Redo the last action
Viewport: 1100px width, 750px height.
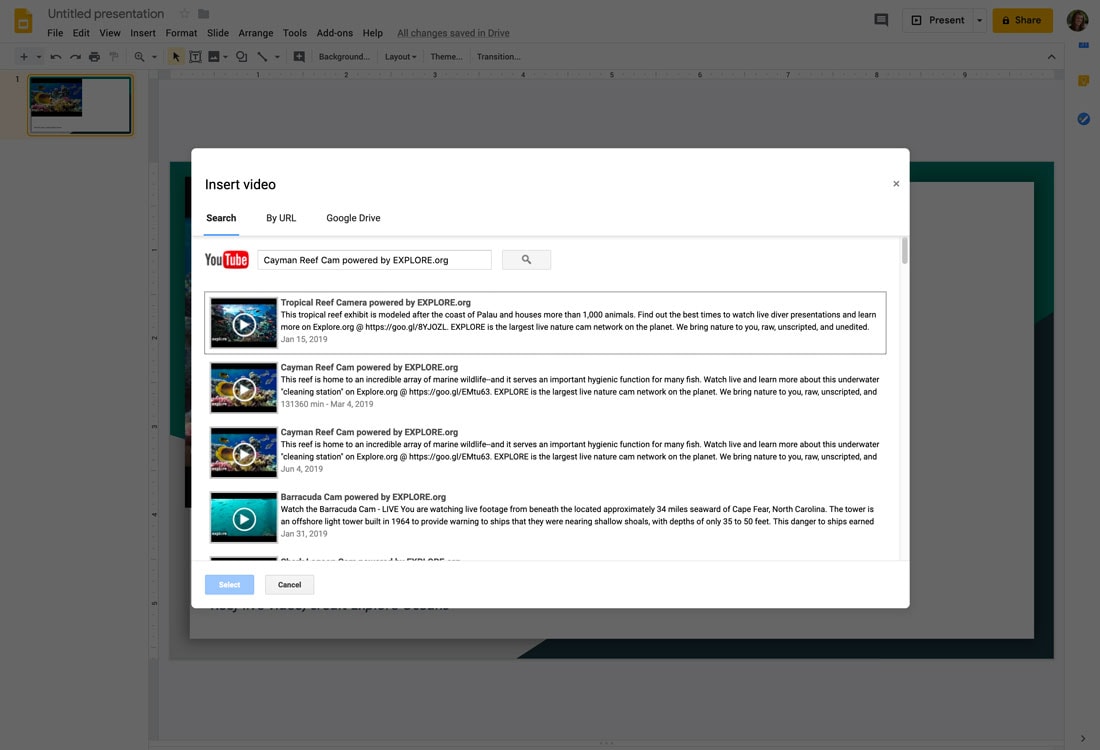click(74, 57)
